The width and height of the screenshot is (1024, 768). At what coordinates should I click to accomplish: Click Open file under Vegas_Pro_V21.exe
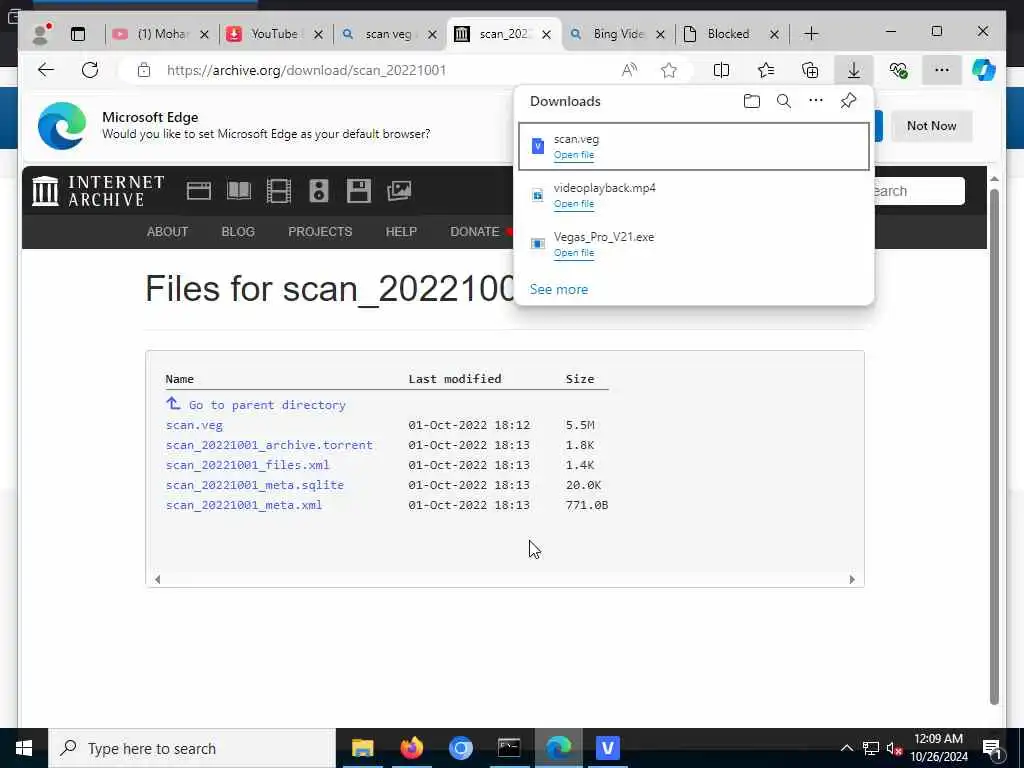pyautogui.click(x=574, y=253)
